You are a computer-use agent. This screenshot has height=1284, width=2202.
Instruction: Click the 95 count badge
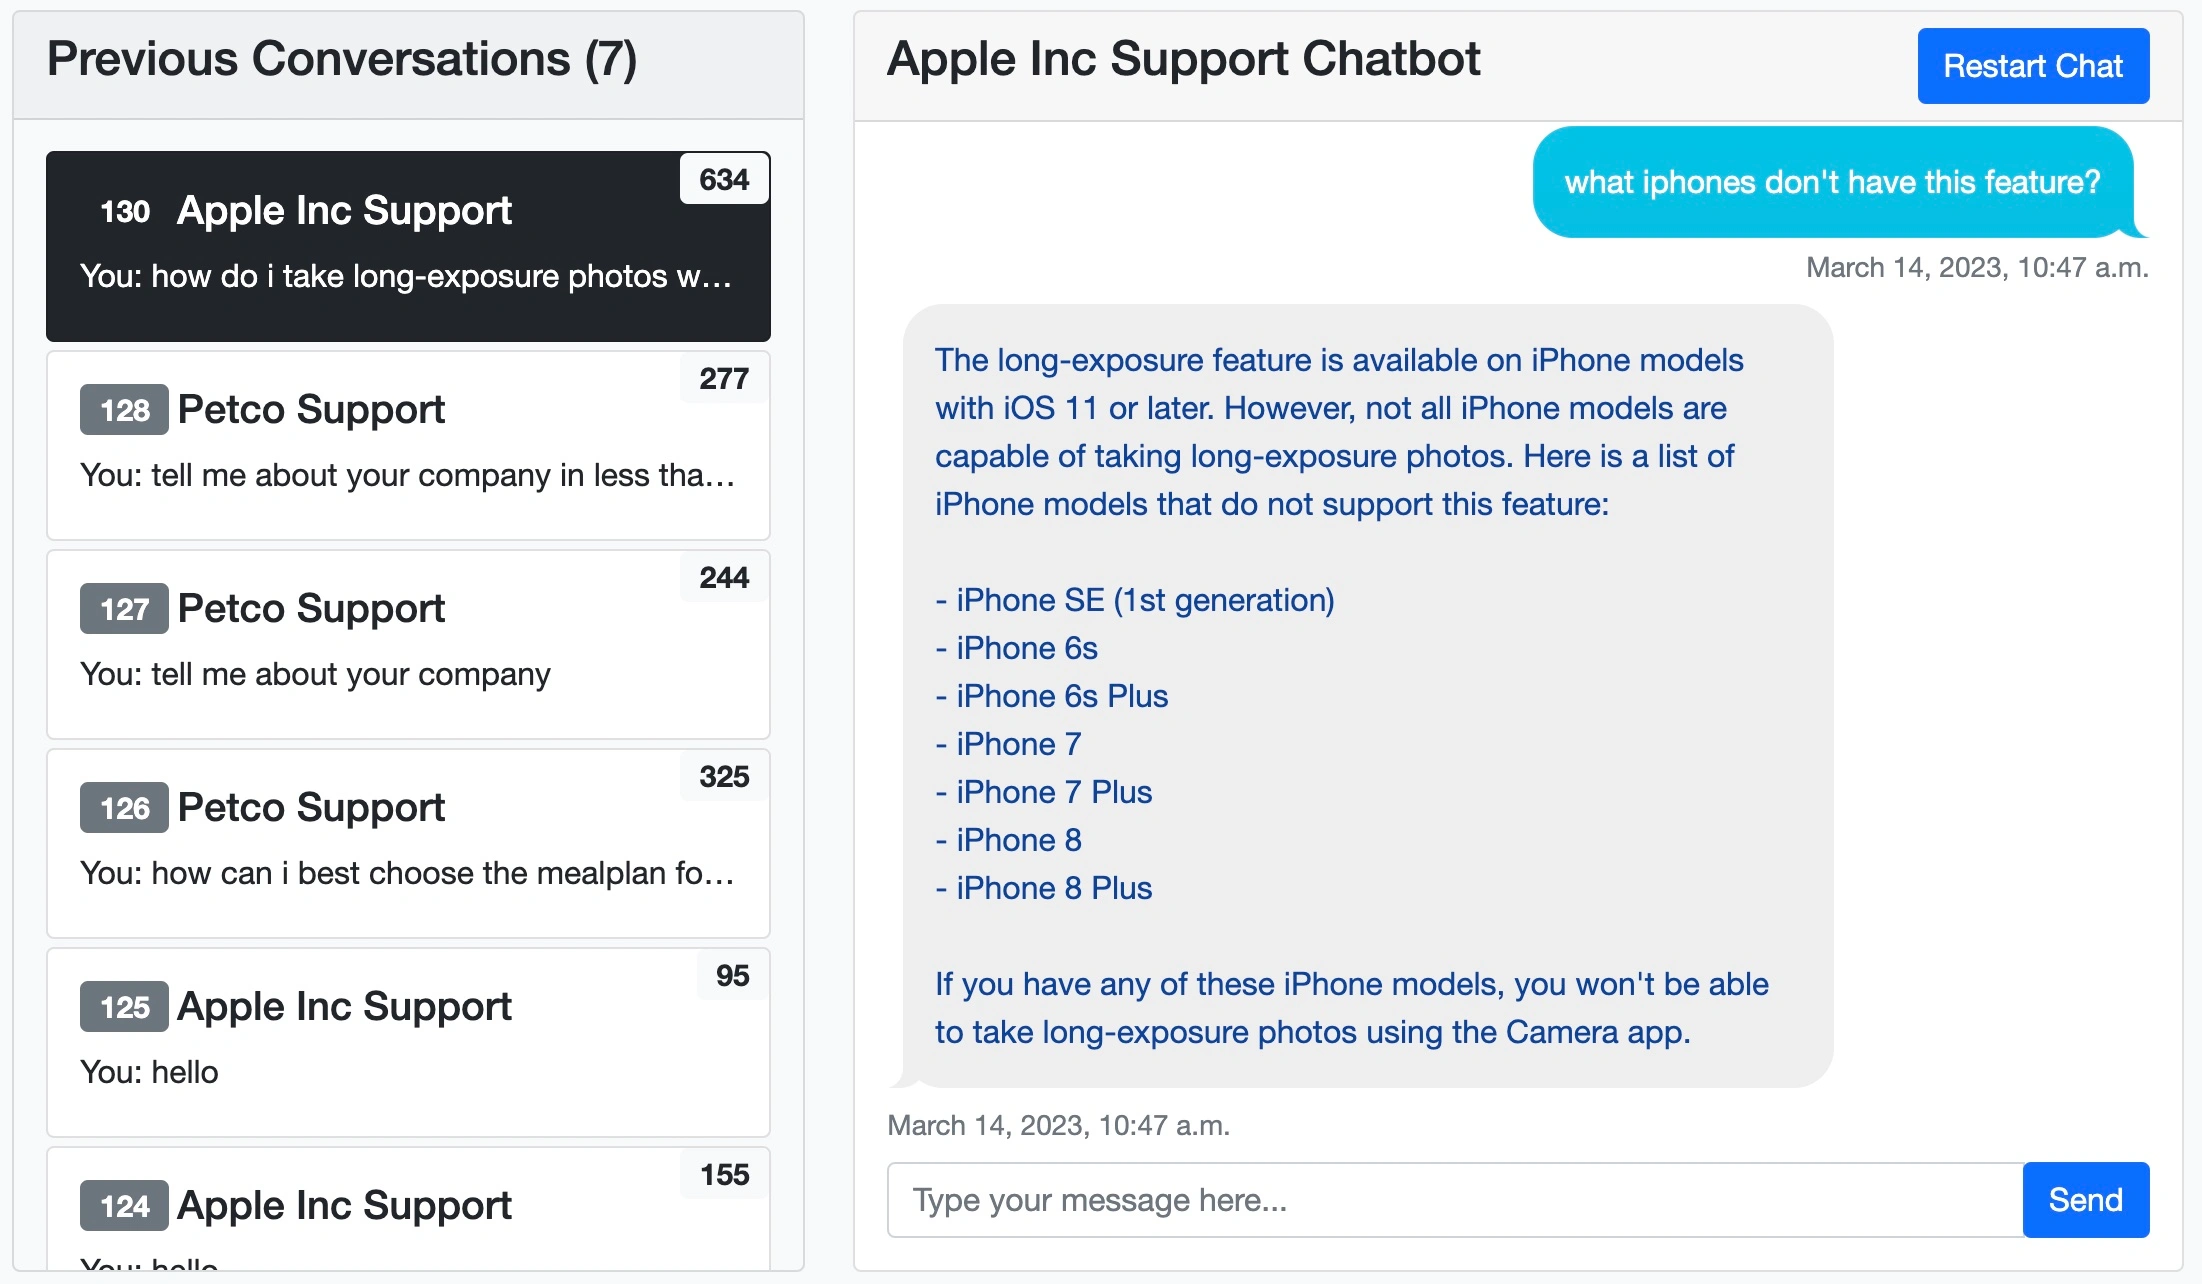(732, 975)
